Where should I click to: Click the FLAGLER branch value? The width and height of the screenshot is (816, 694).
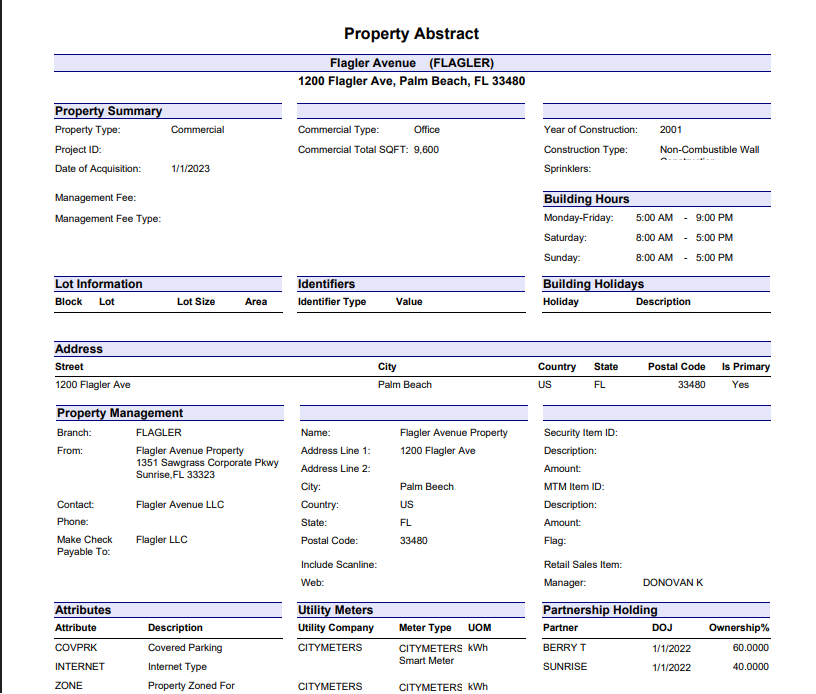tap(160, 432)
